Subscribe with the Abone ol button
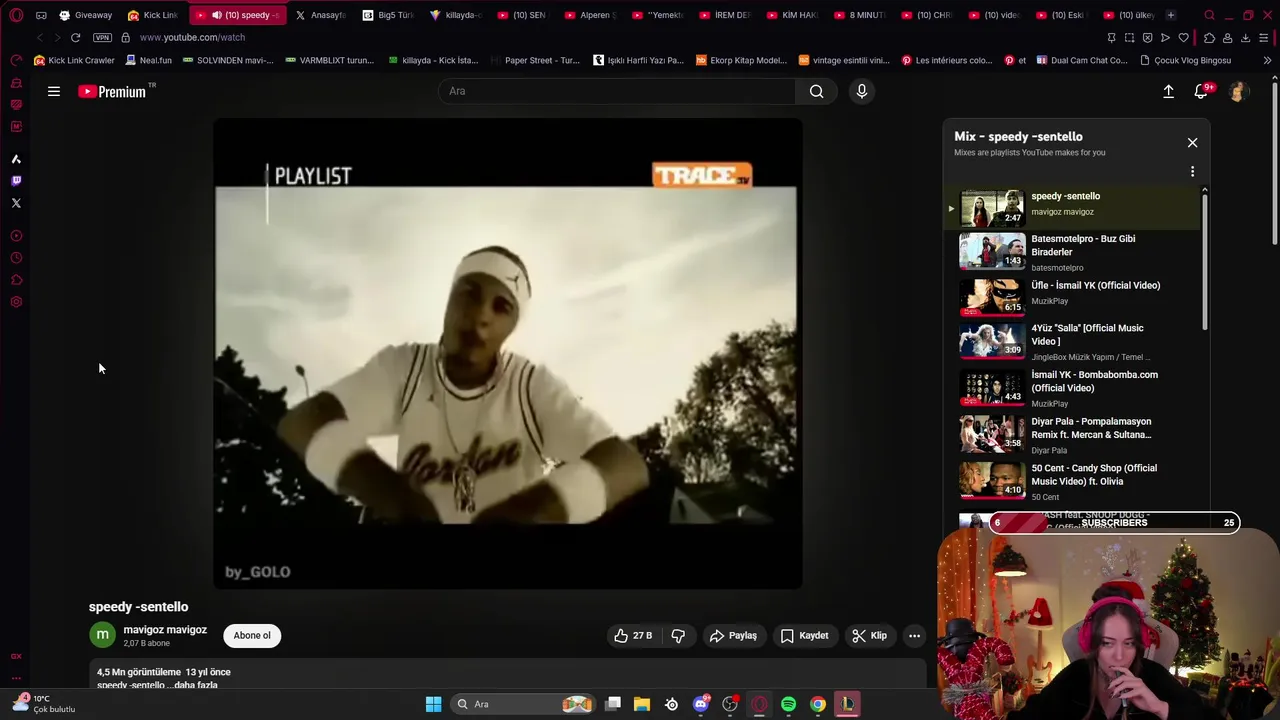 pos(252,635)
